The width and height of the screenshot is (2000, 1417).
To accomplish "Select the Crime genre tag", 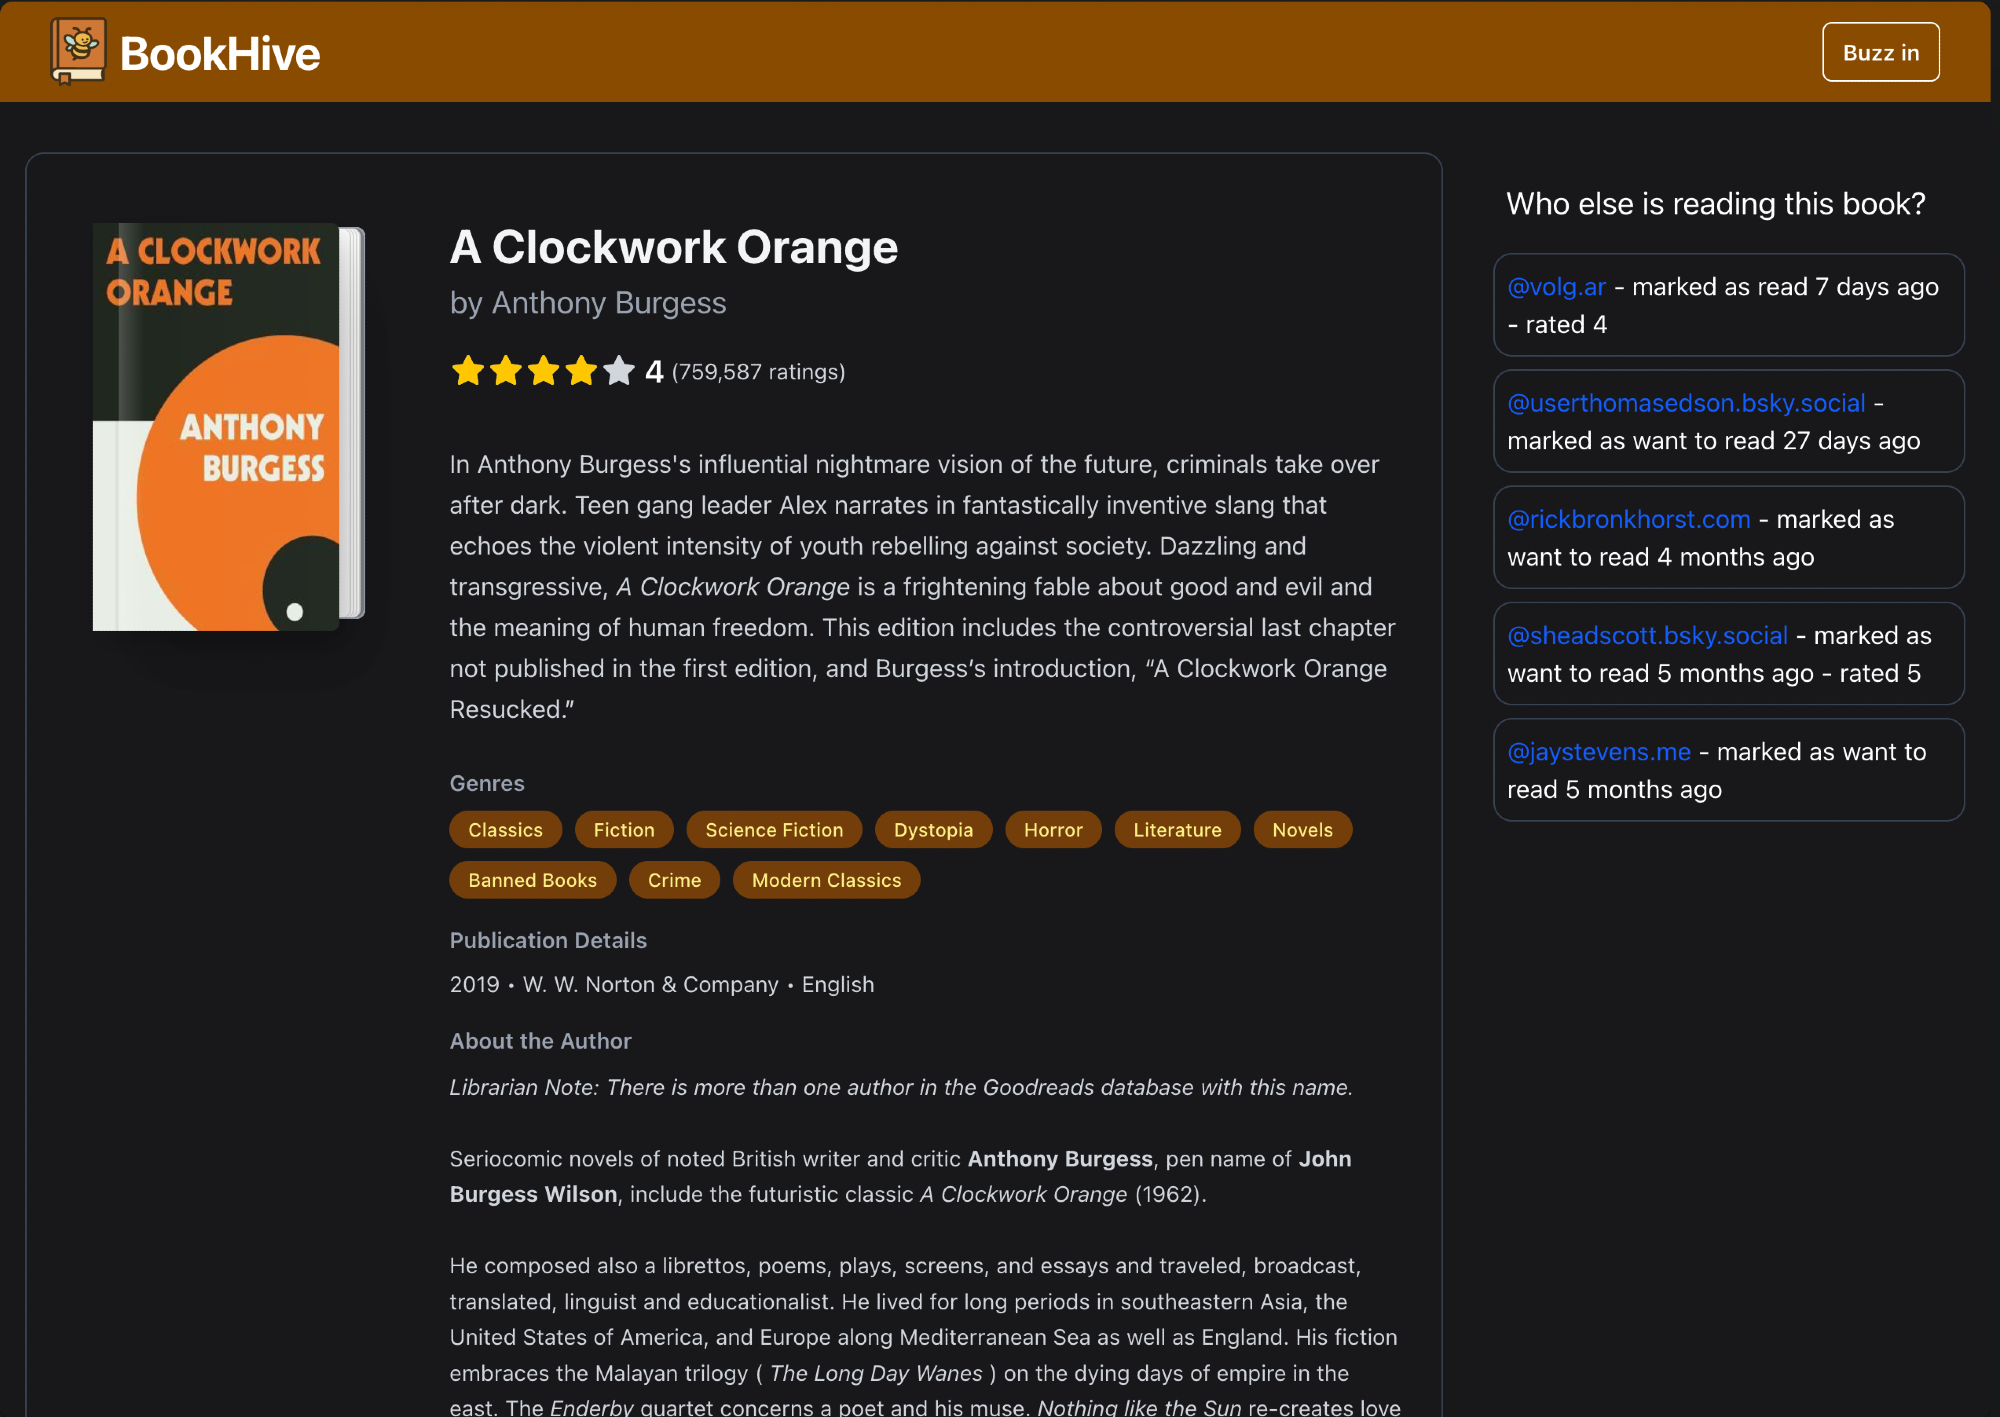I will click(674, 880).
